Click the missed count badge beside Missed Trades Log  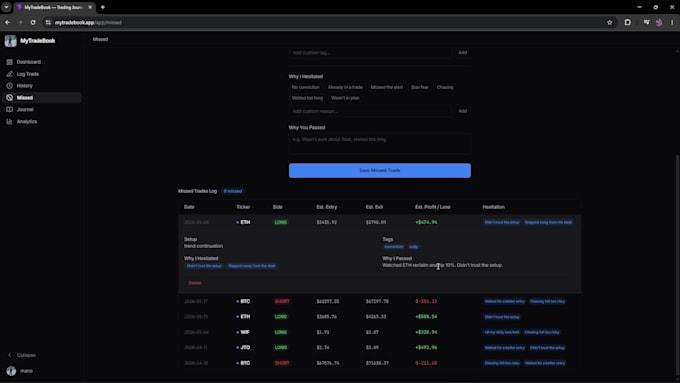click(233, 191)
